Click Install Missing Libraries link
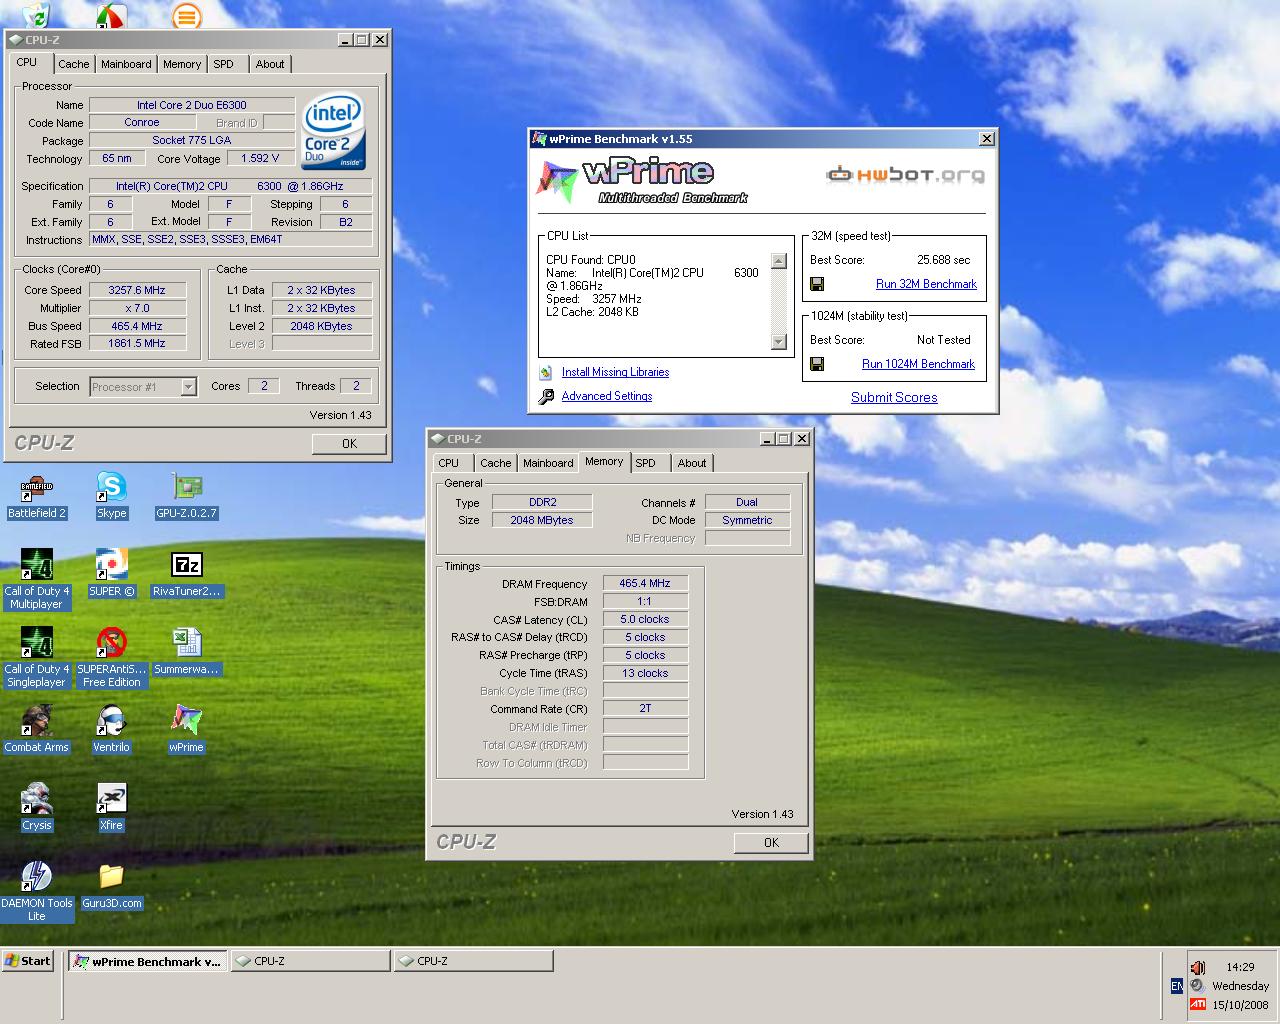This screenshot has height=1024, width=1280. (x=615, y=372)
